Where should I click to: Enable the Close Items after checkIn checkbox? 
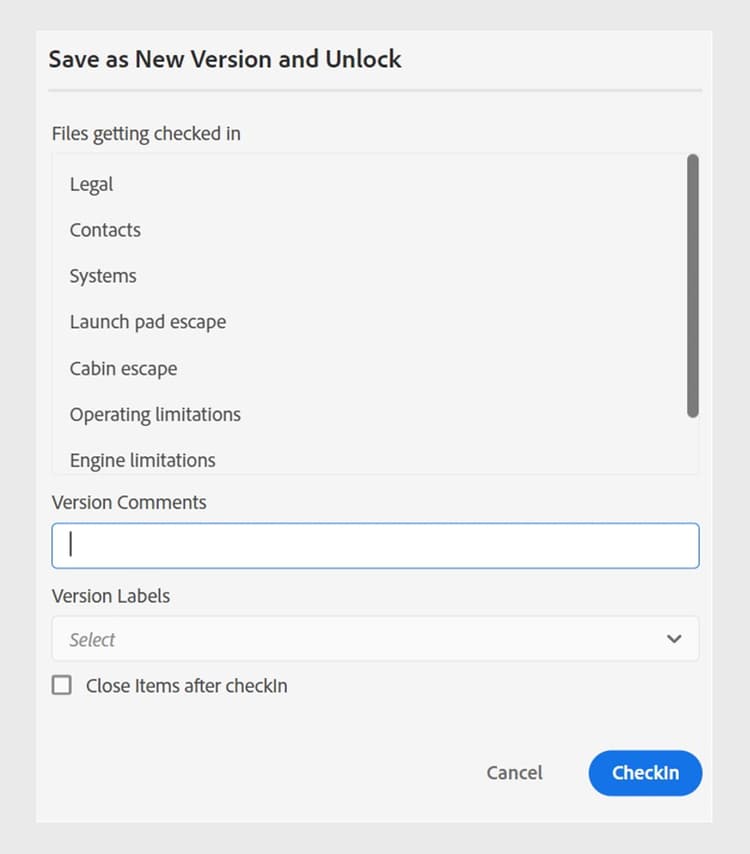[x=62, y=685]
